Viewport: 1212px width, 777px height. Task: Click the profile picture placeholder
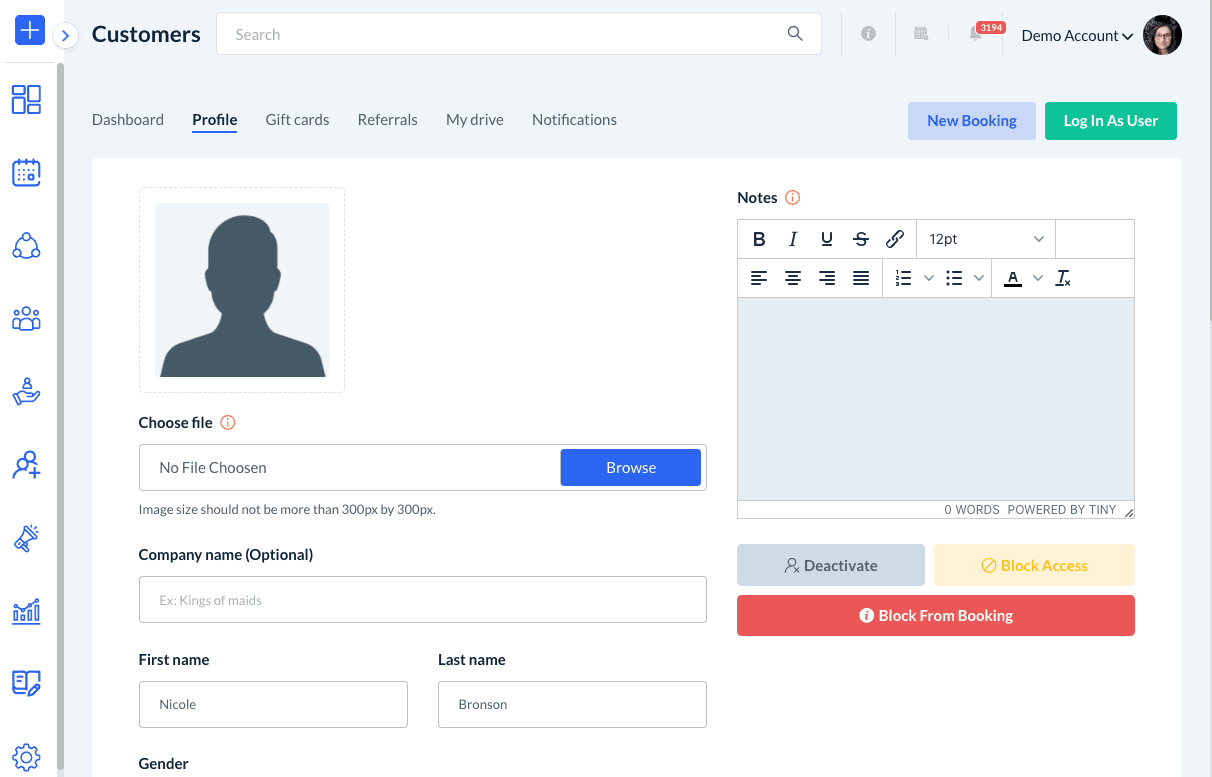pos(242,290)
